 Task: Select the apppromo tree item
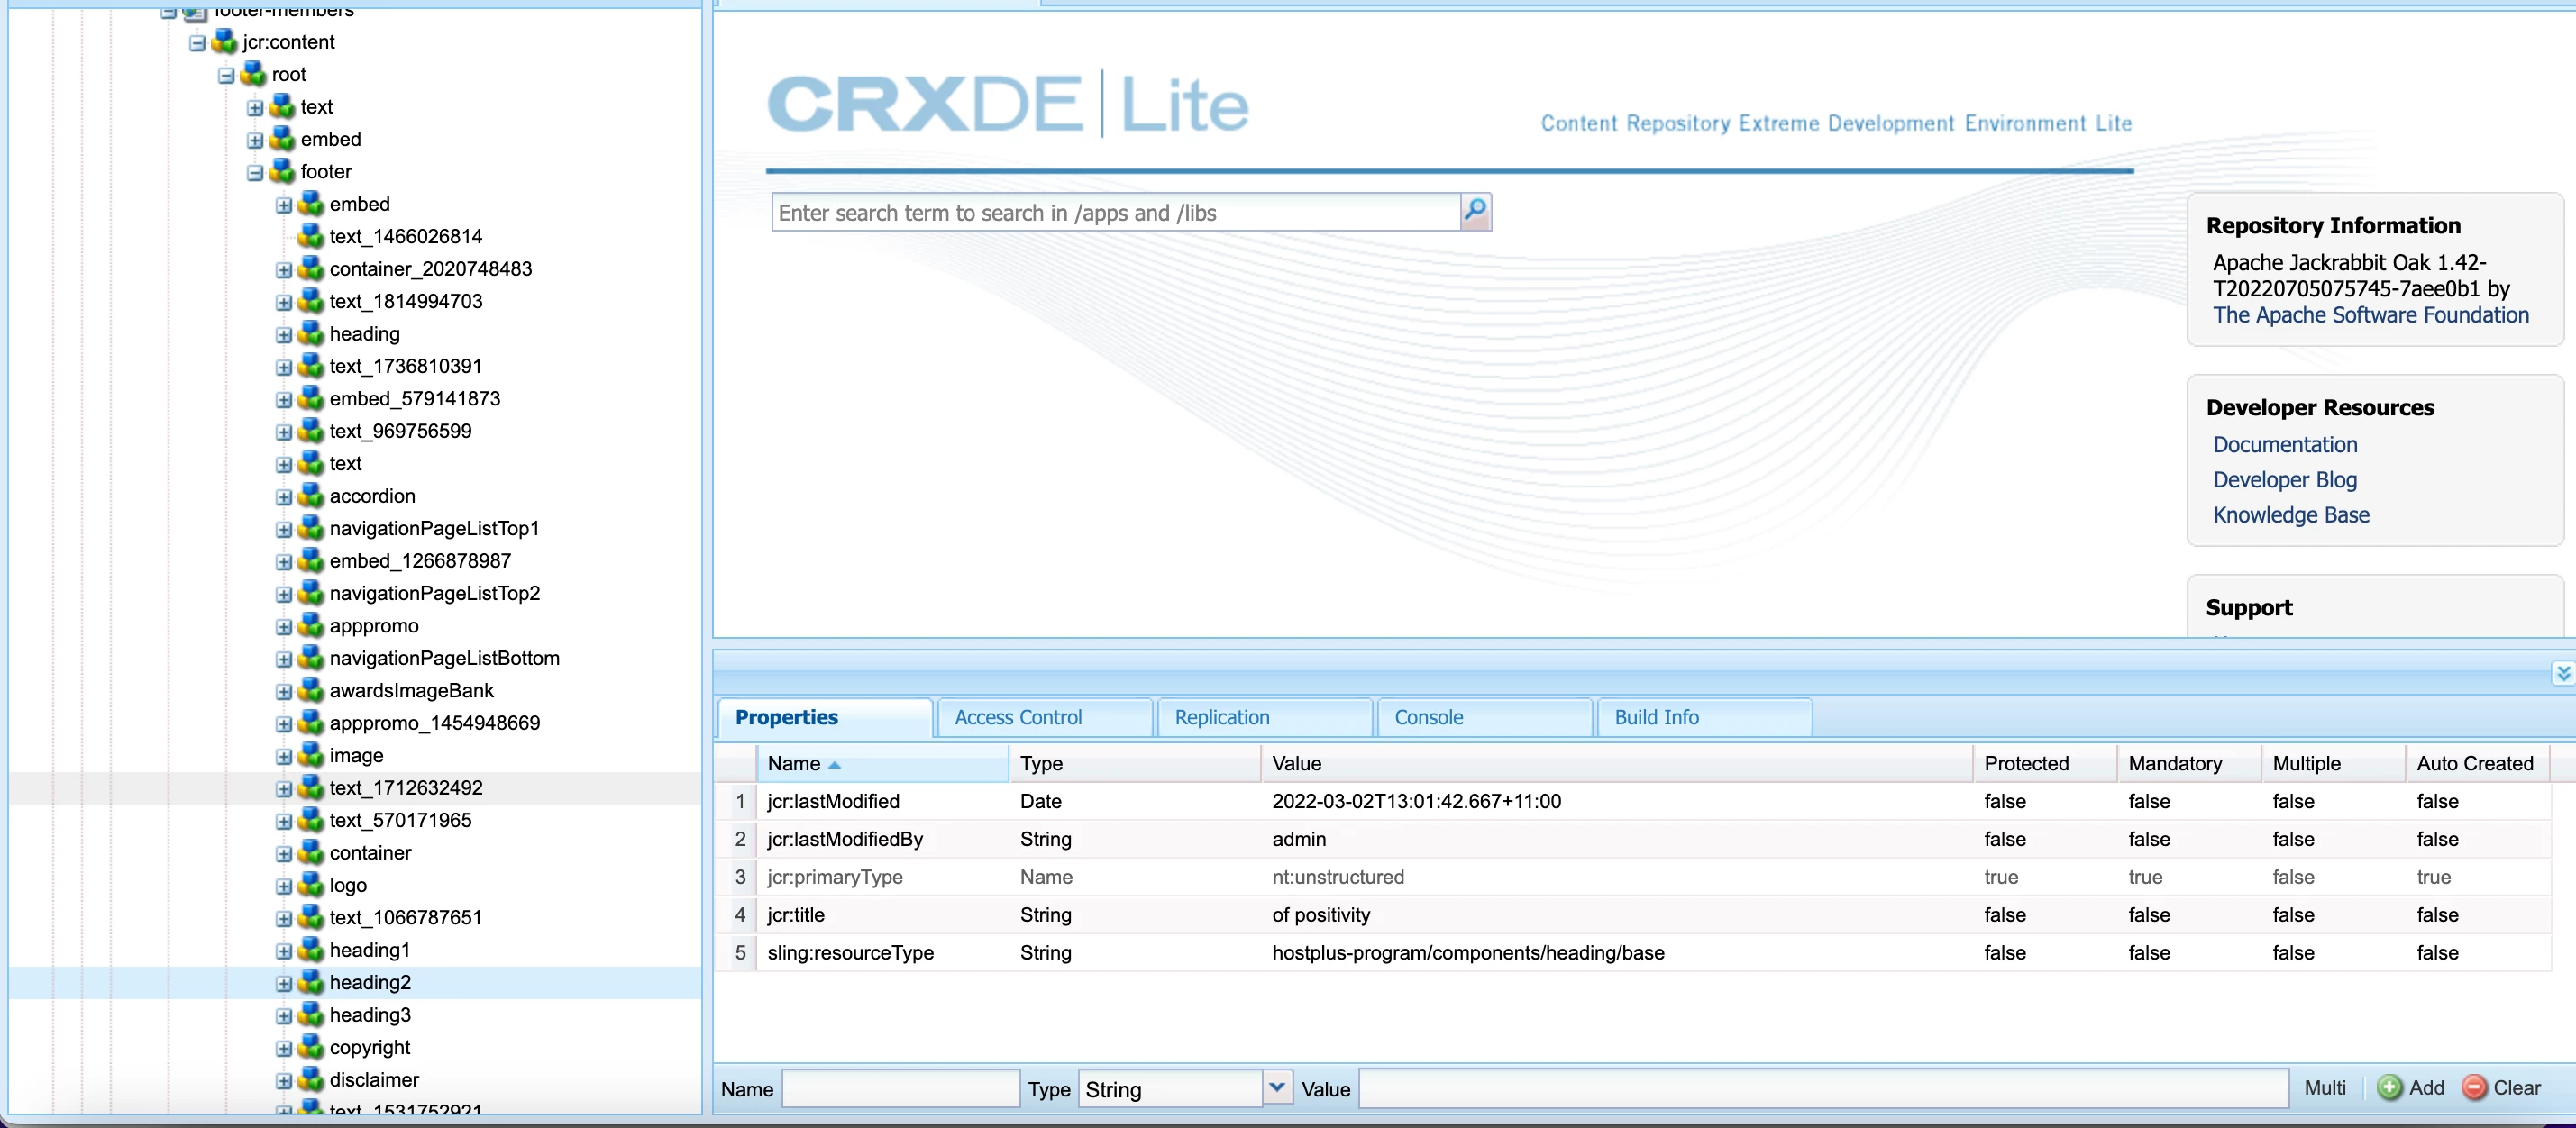pos(373,626)
